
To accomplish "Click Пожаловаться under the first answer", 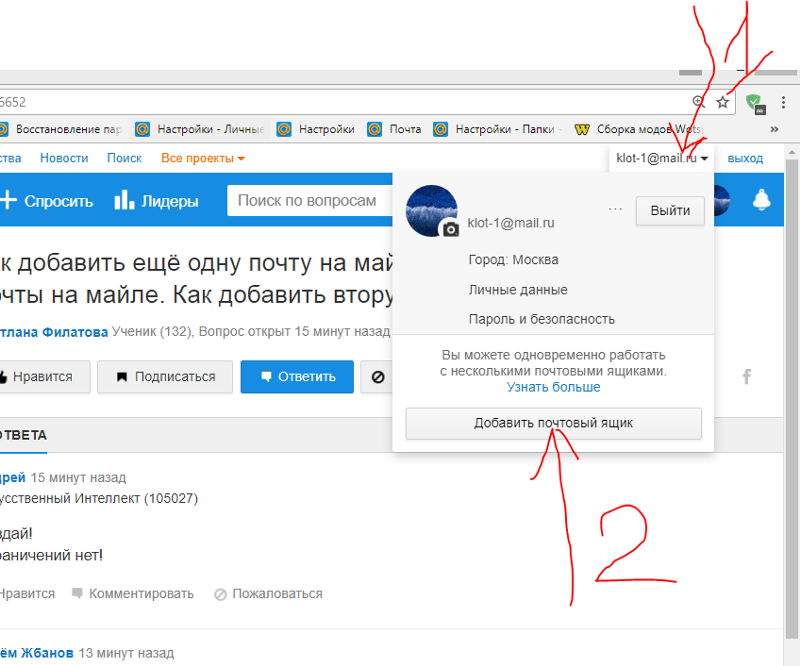I will [268, 594].
